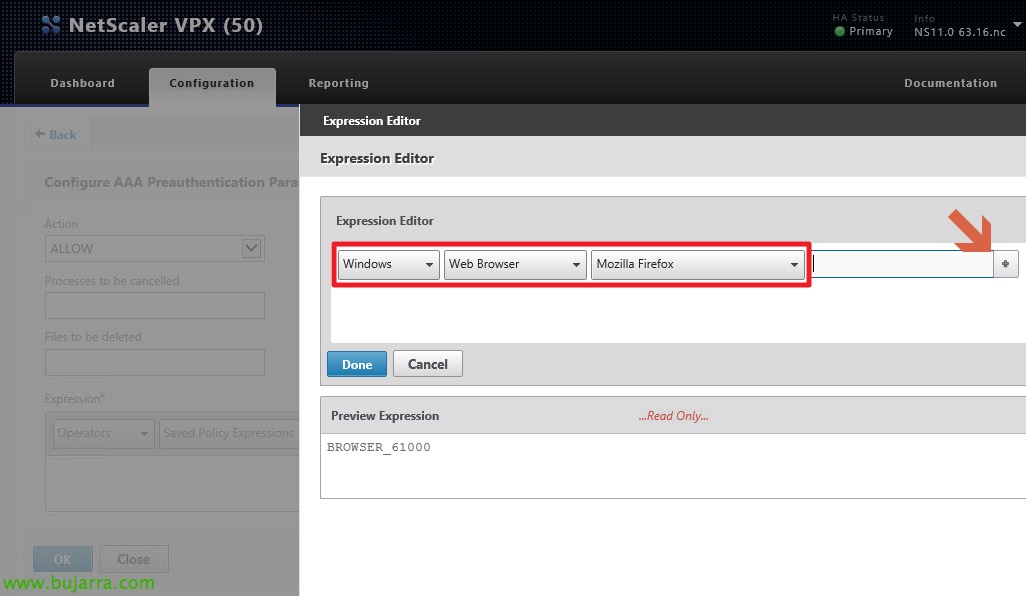This screenshot has height=596, width=1026.
Task: Click the plus button beside the expression input
Action: click(x=1006, y=264)
